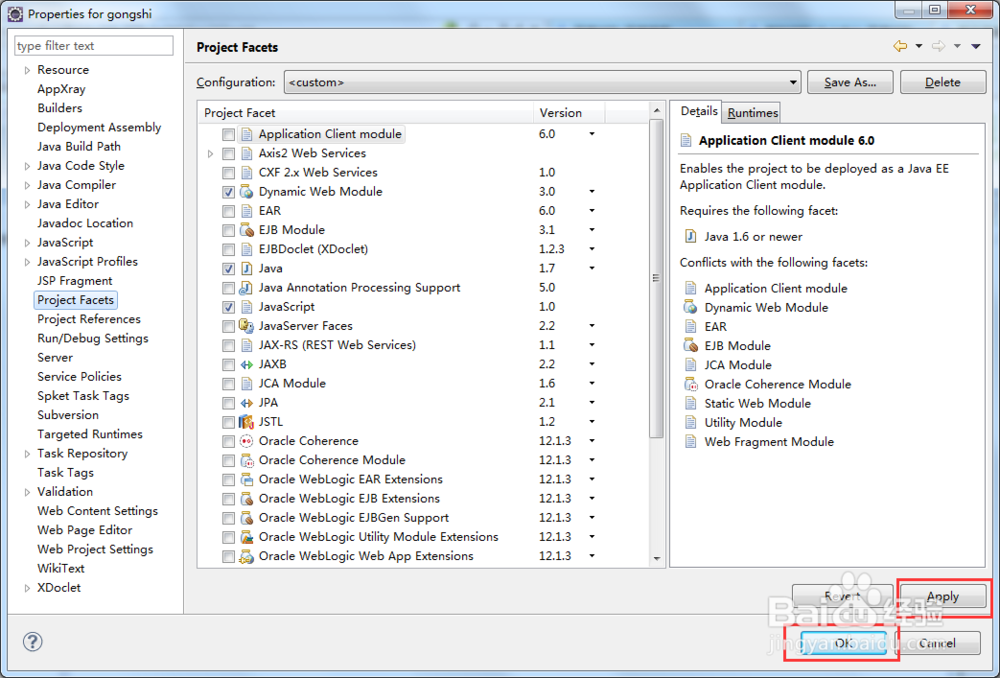Screen dimensions: 1000x678
Task: Check the JavaServer Faces checkbox
Action: tap(228, 327)
